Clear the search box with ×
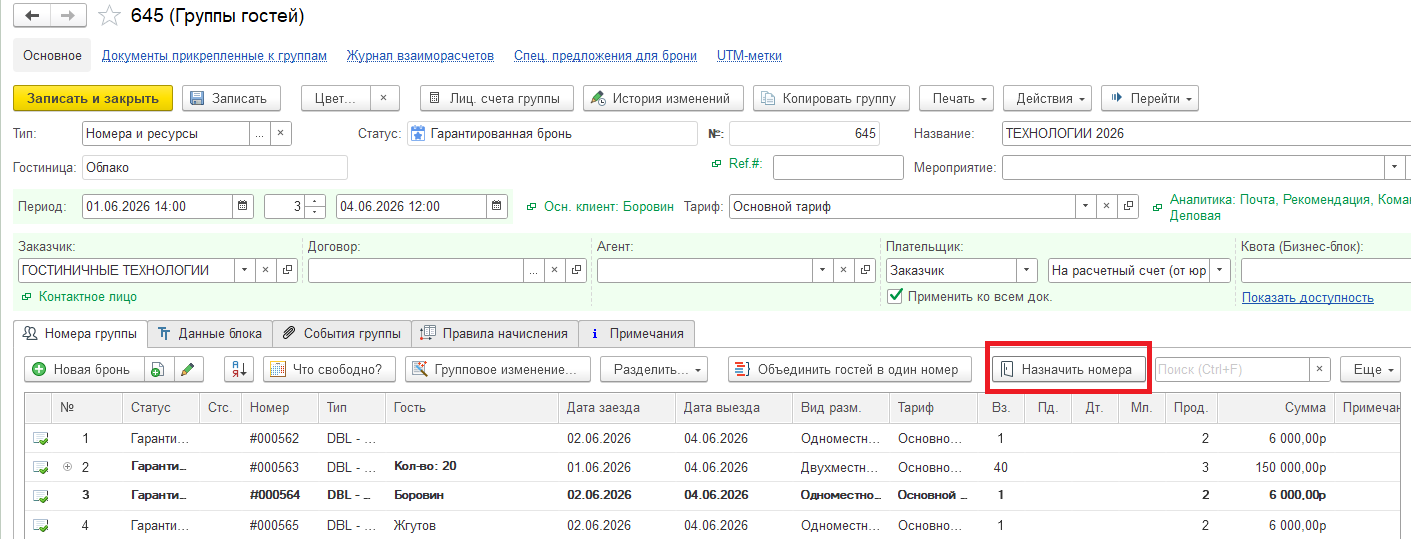 click(1320, 369)
